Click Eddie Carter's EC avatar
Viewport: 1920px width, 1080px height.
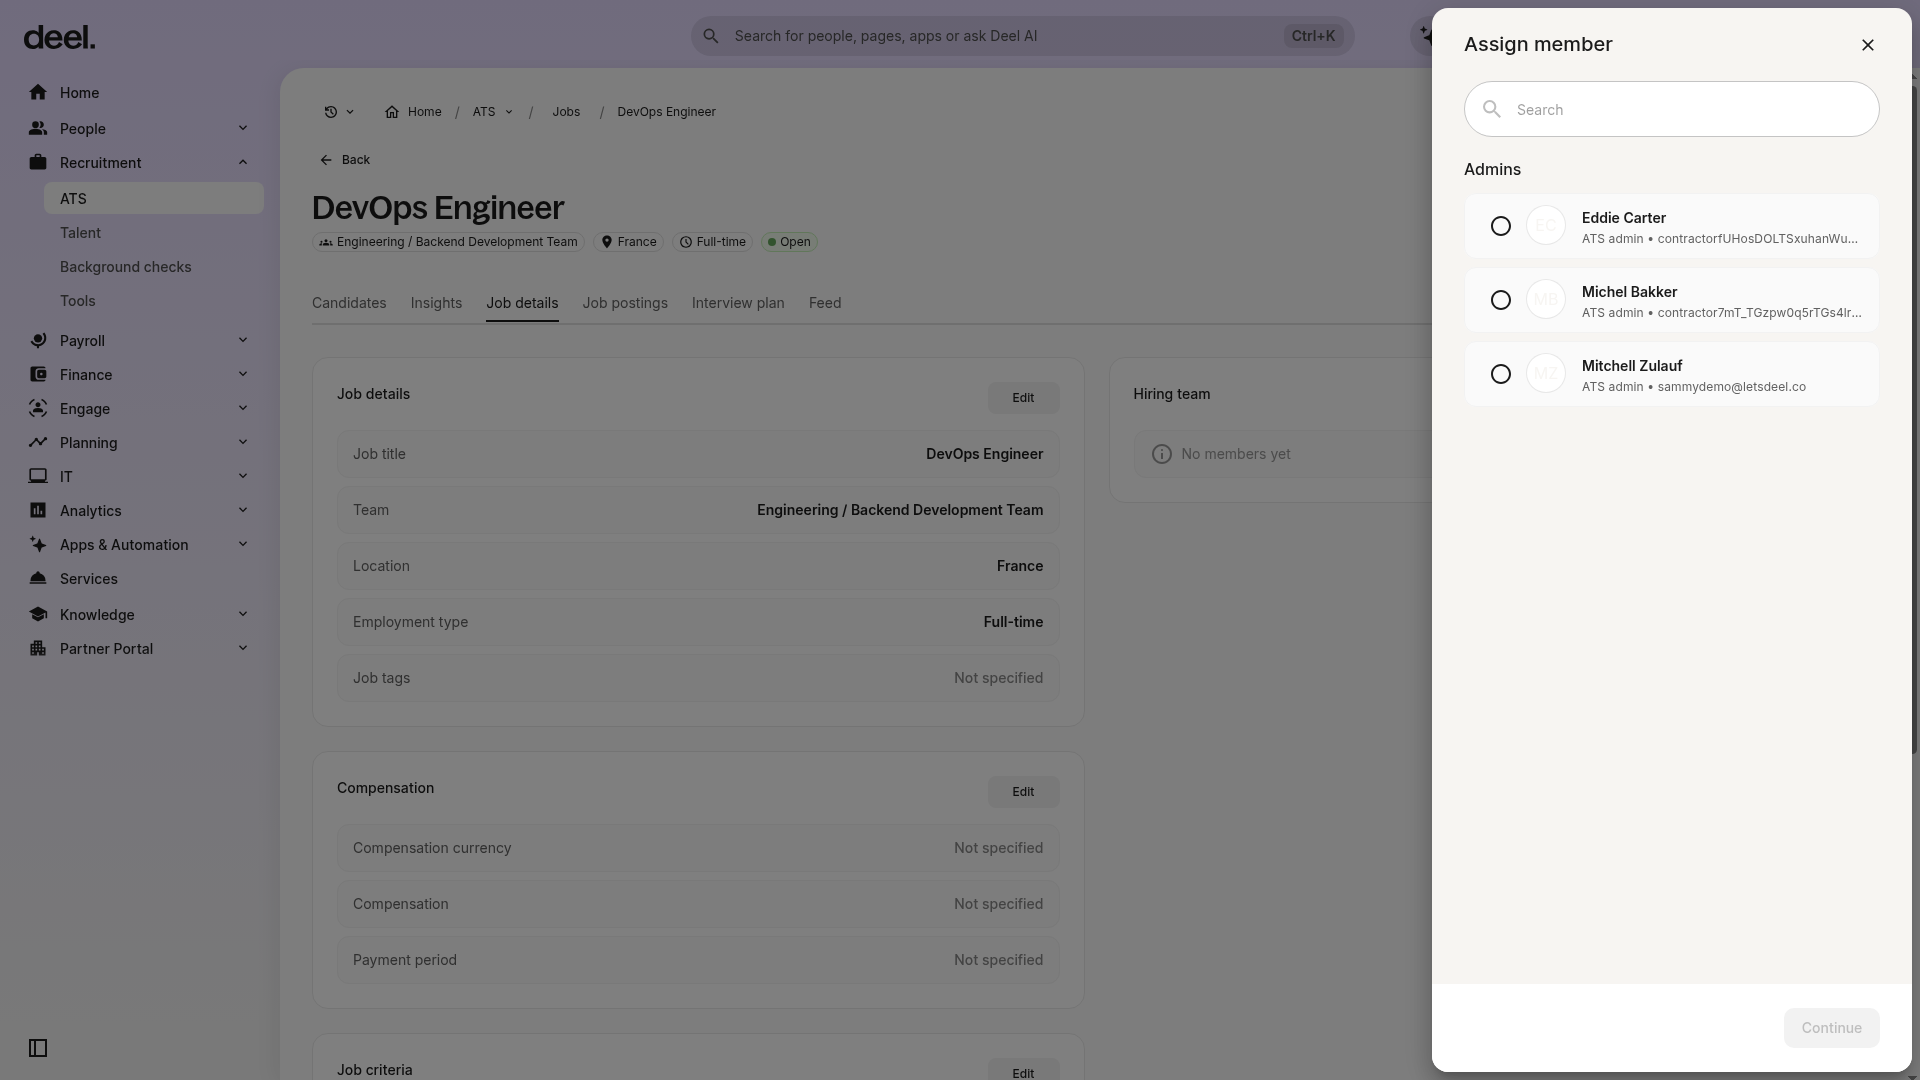click(x=1545, y=226)
